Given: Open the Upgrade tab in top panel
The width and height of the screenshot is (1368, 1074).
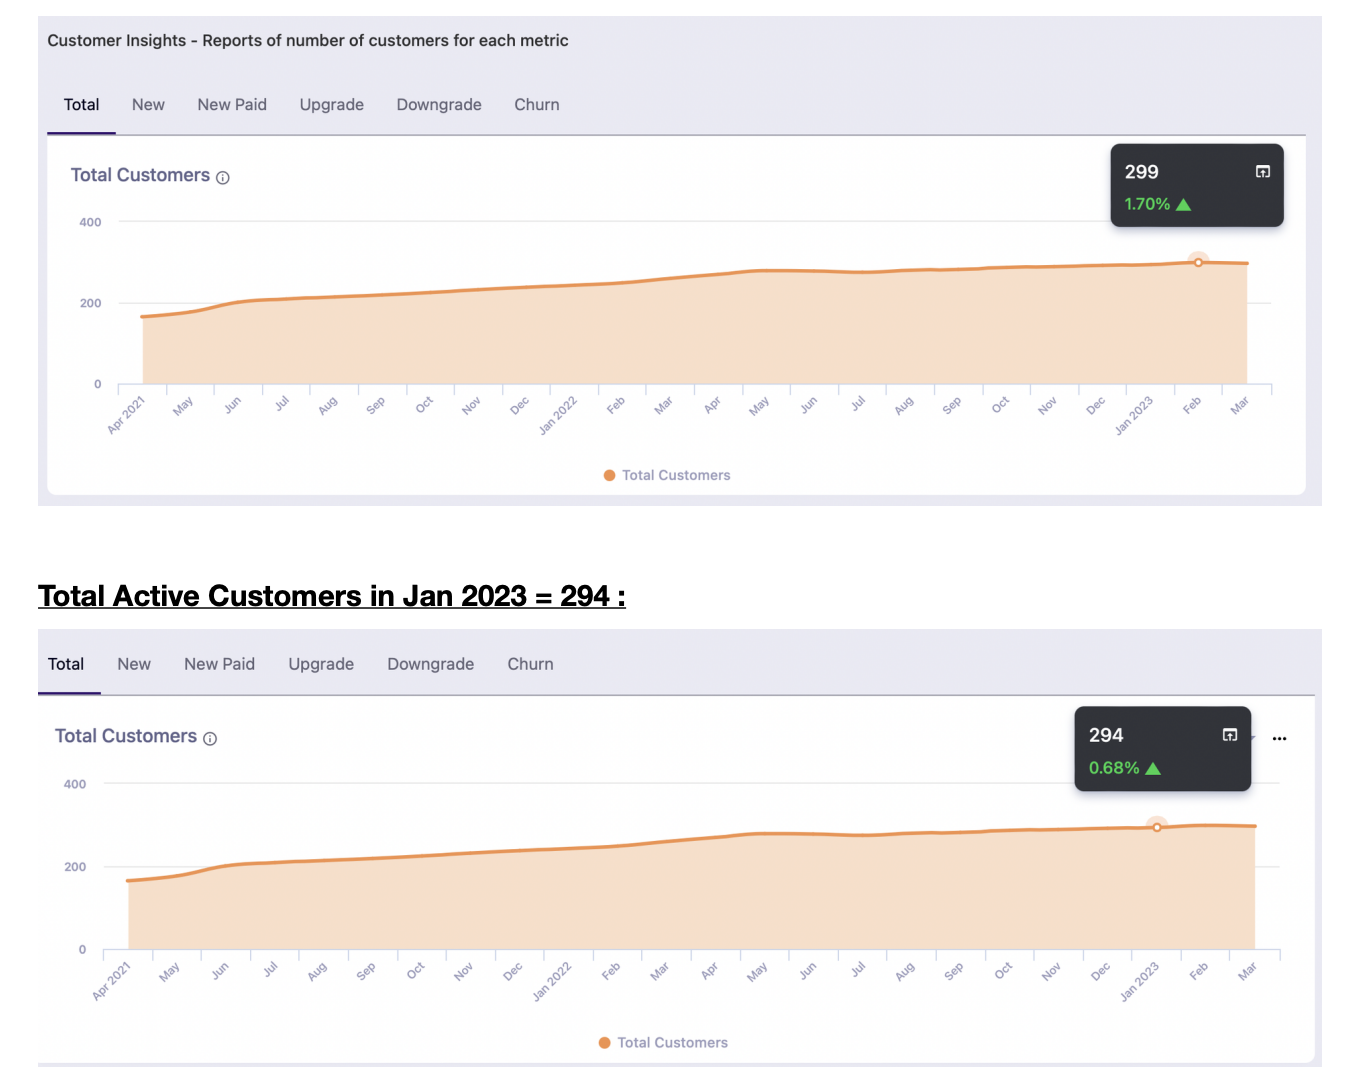Looking at the screenshot, I should click(x=331, y=105).
